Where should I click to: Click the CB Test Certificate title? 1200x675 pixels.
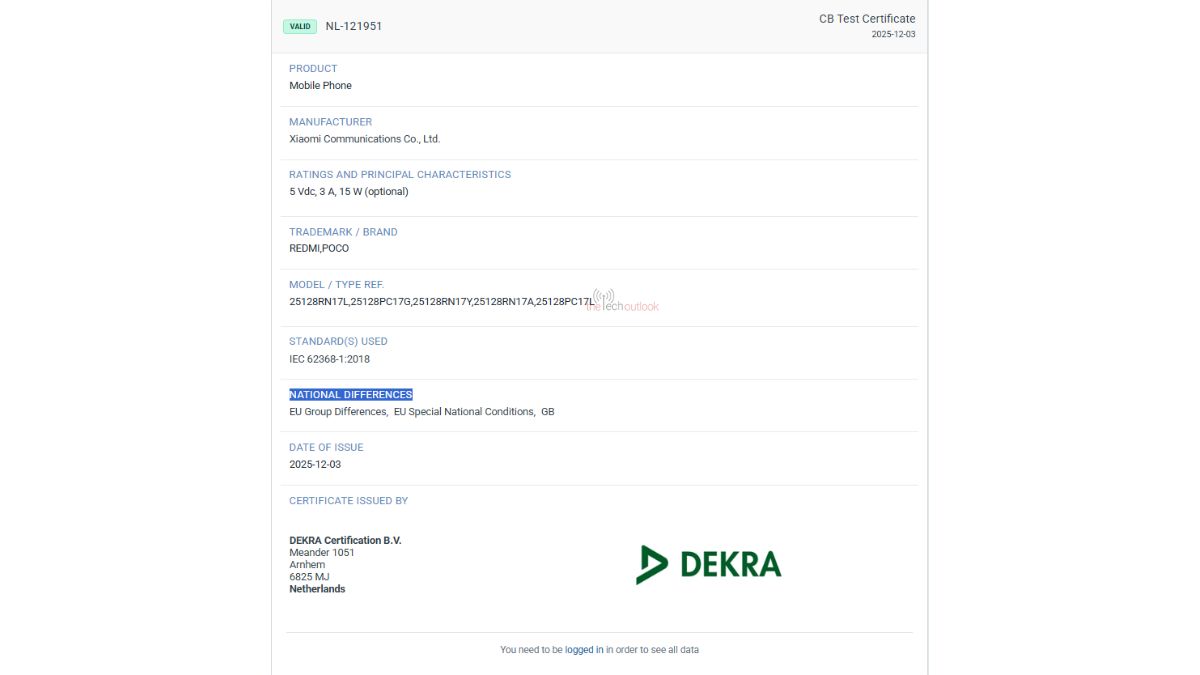(x=866, y=18)
